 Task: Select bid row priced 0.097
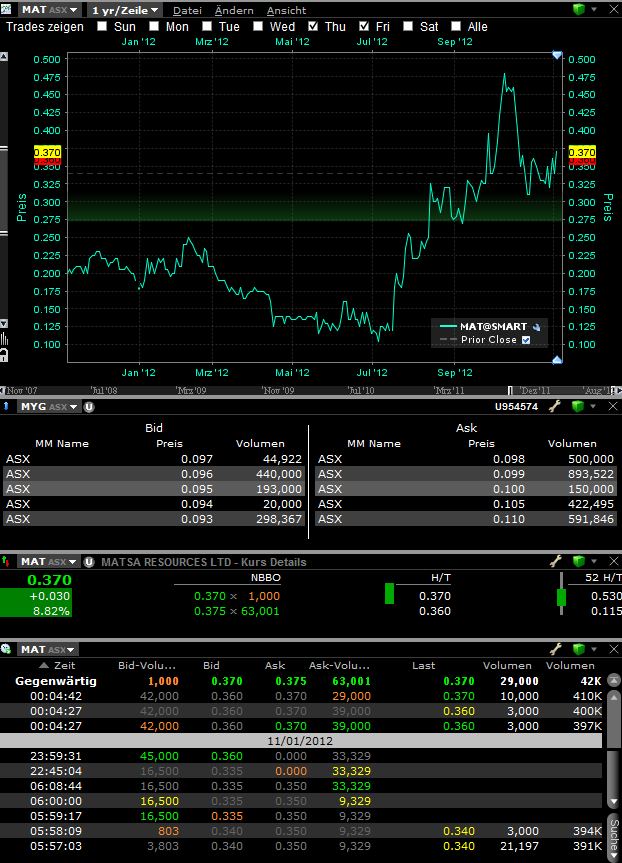tap(154, 459)
